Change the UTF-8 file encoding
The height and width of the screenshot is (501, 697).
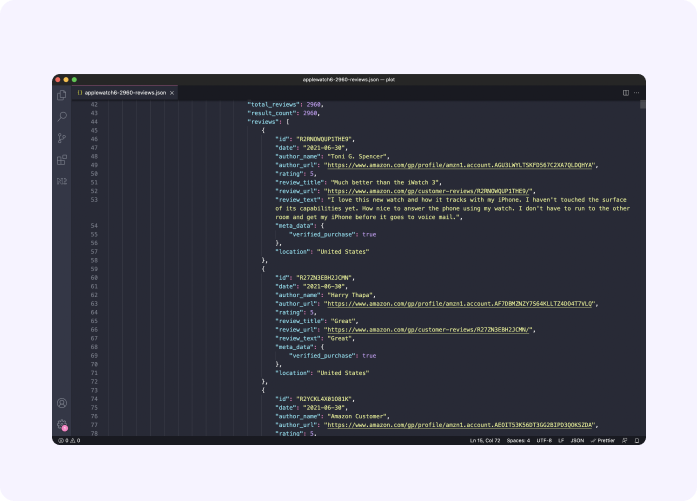click(544, 440)
